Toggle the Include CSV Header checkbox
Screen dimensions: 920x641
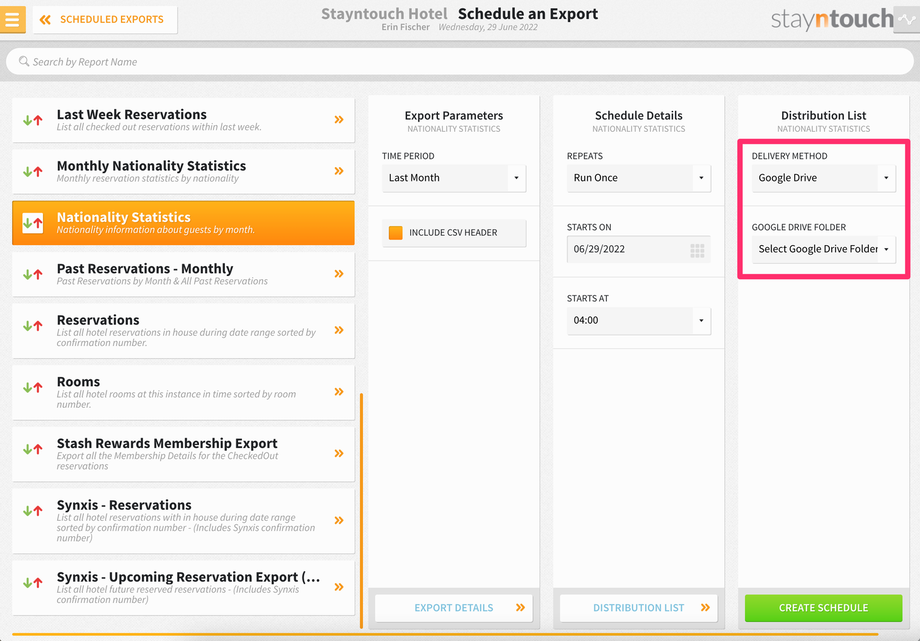click(395, 232)
